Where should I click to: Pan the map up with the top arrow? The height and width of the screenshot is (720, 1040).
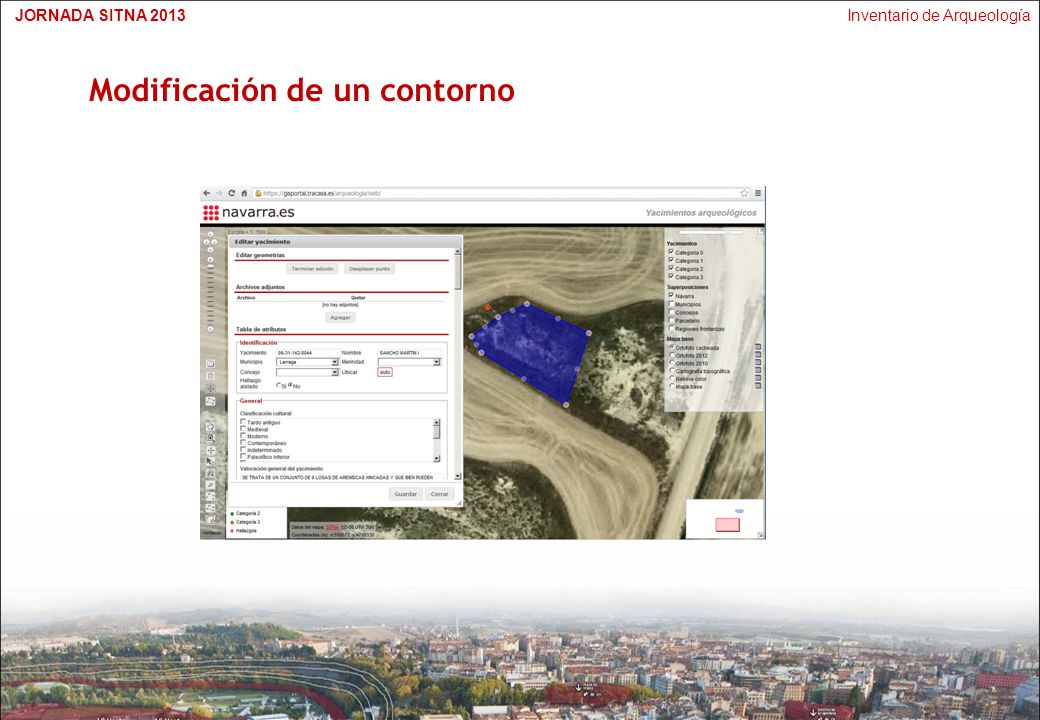210,235
